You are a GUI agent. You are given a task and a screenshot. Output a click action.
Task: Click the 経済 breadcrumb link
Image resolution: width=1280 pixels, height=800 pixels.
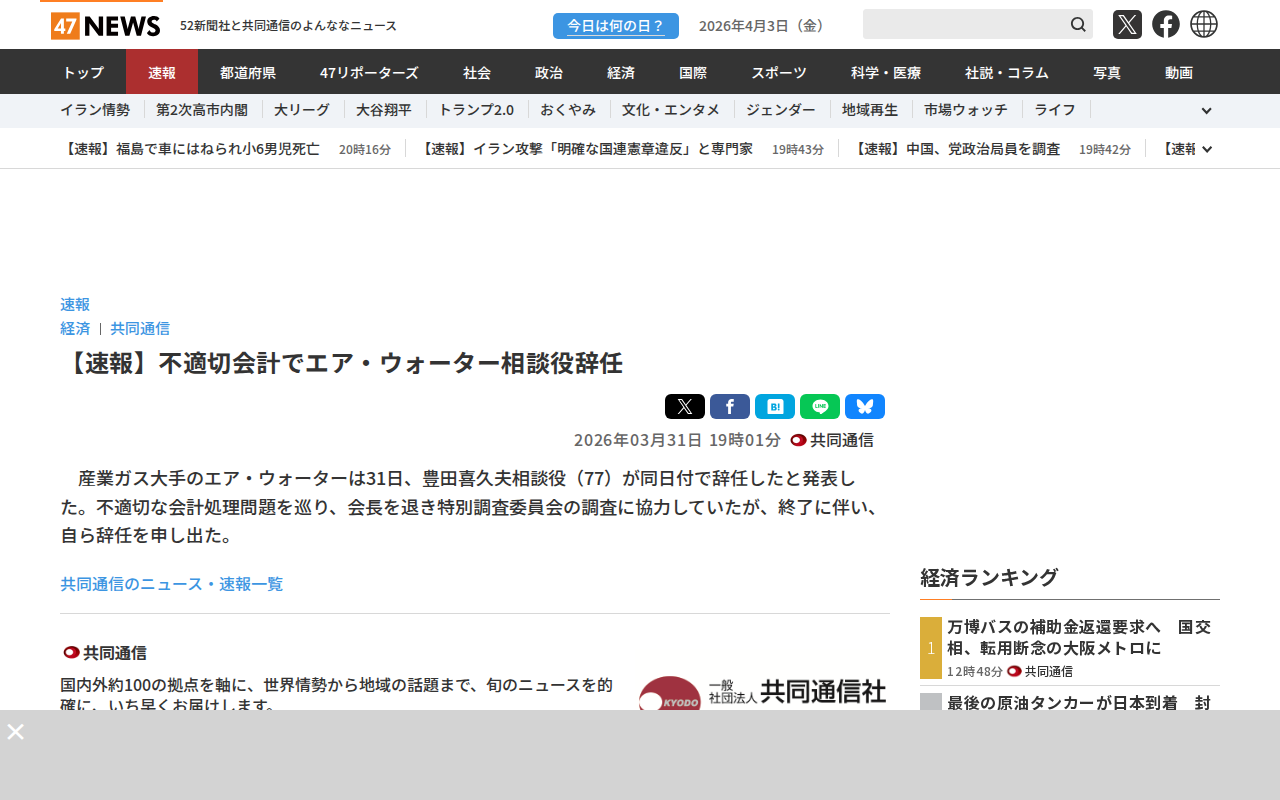(75, 328)
